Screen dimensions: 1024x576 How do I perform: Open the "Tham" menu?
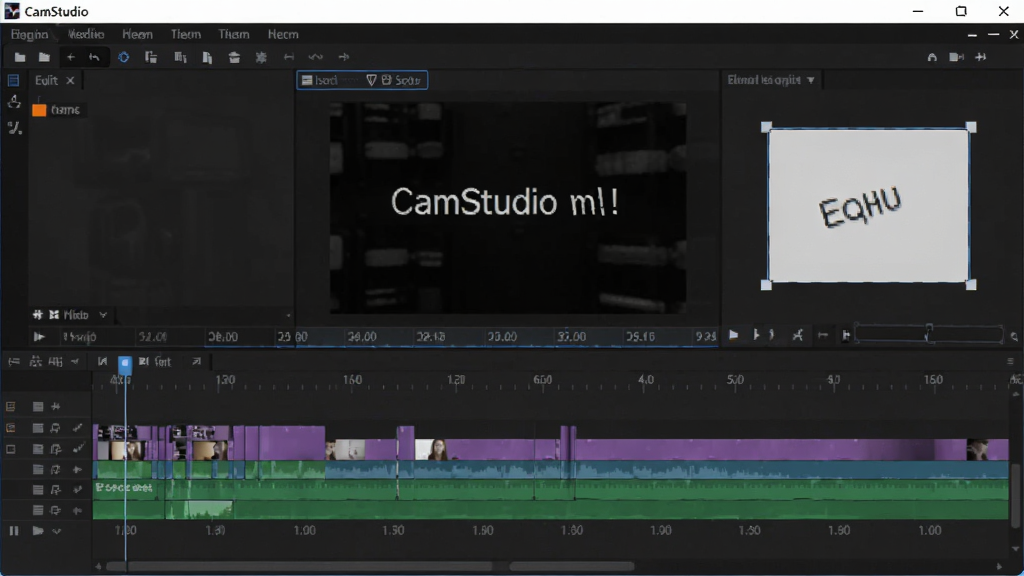point(234,34)
